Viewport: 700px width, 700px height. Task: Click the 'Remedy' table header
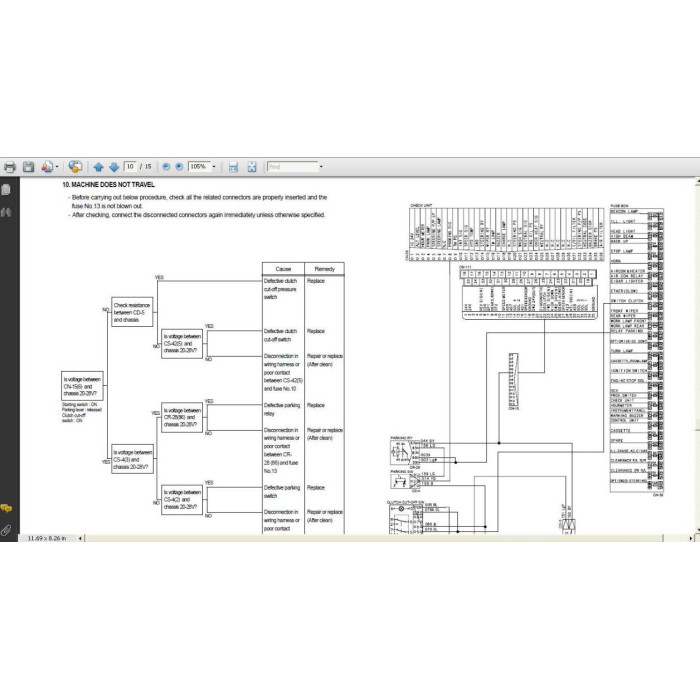[x=325, y=269]
